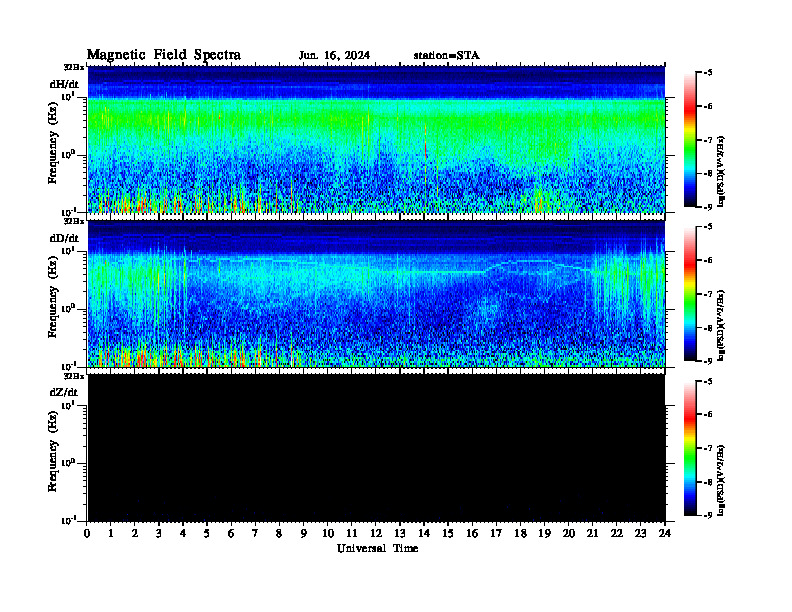Select the dH/dt panel color bar
The width and height of the screenshot is (792, 612).
(689, 140)
